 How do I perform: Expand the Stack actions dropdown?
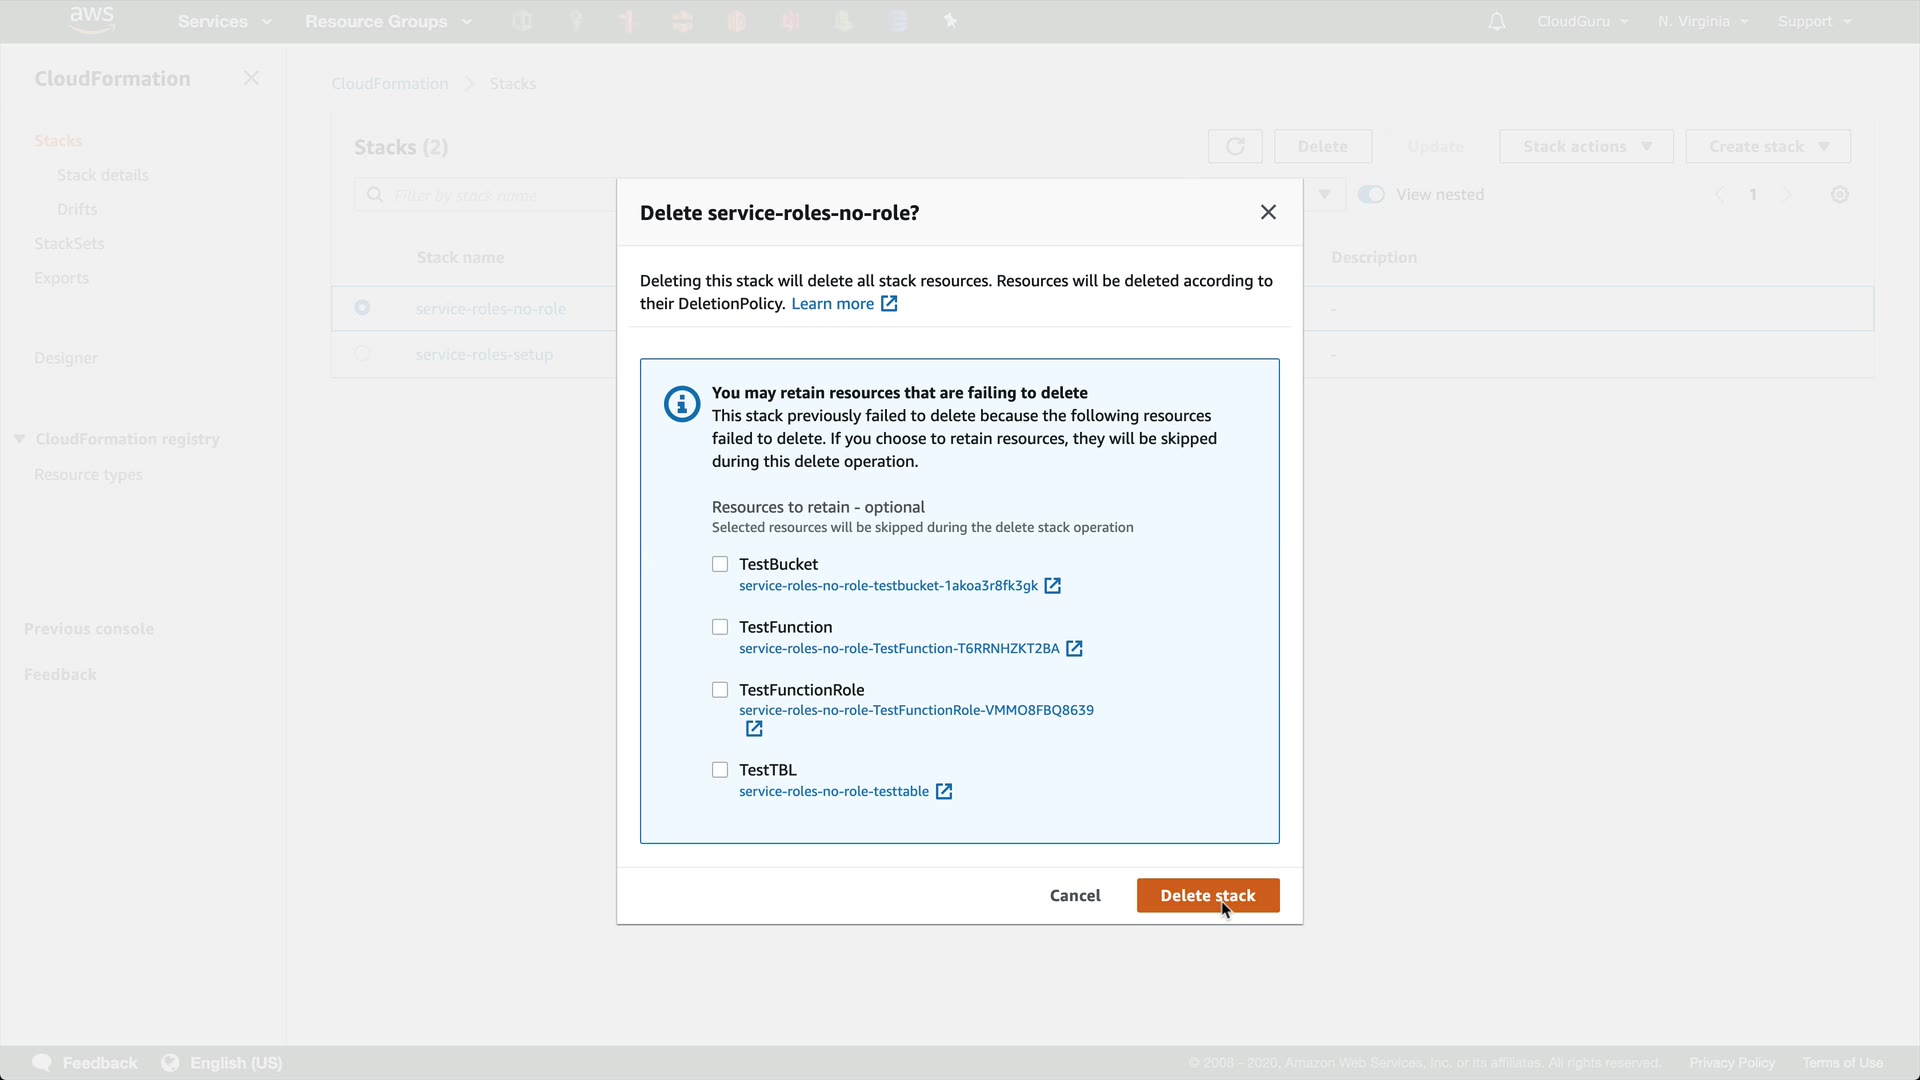pos(1586,147)
